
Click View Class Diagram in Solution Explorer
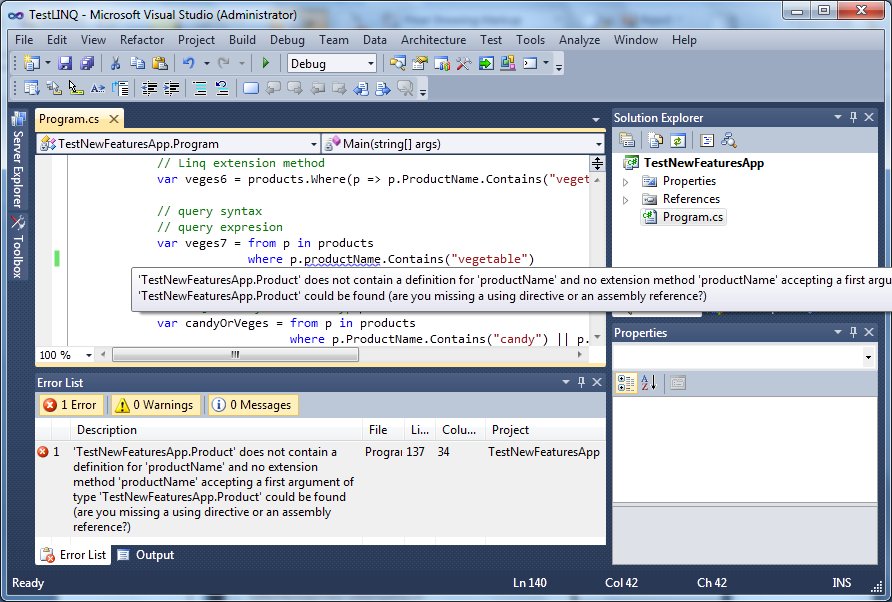[729, 140]
